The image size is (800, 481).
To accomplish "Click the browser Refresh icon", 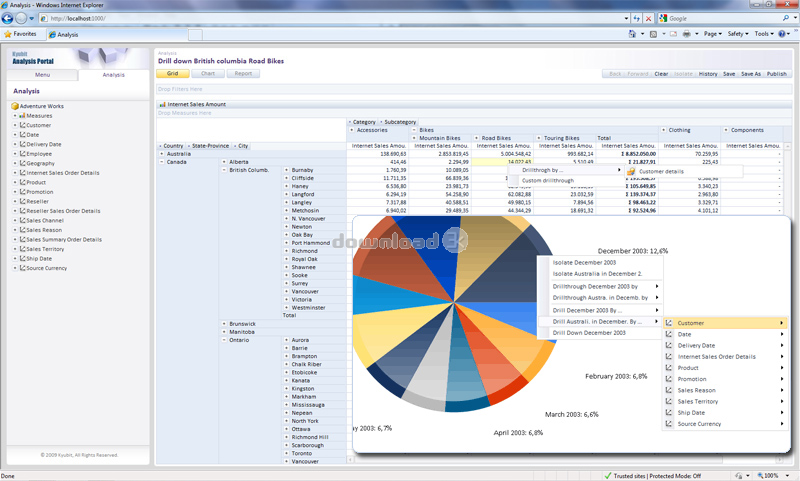I will (637, 18).
